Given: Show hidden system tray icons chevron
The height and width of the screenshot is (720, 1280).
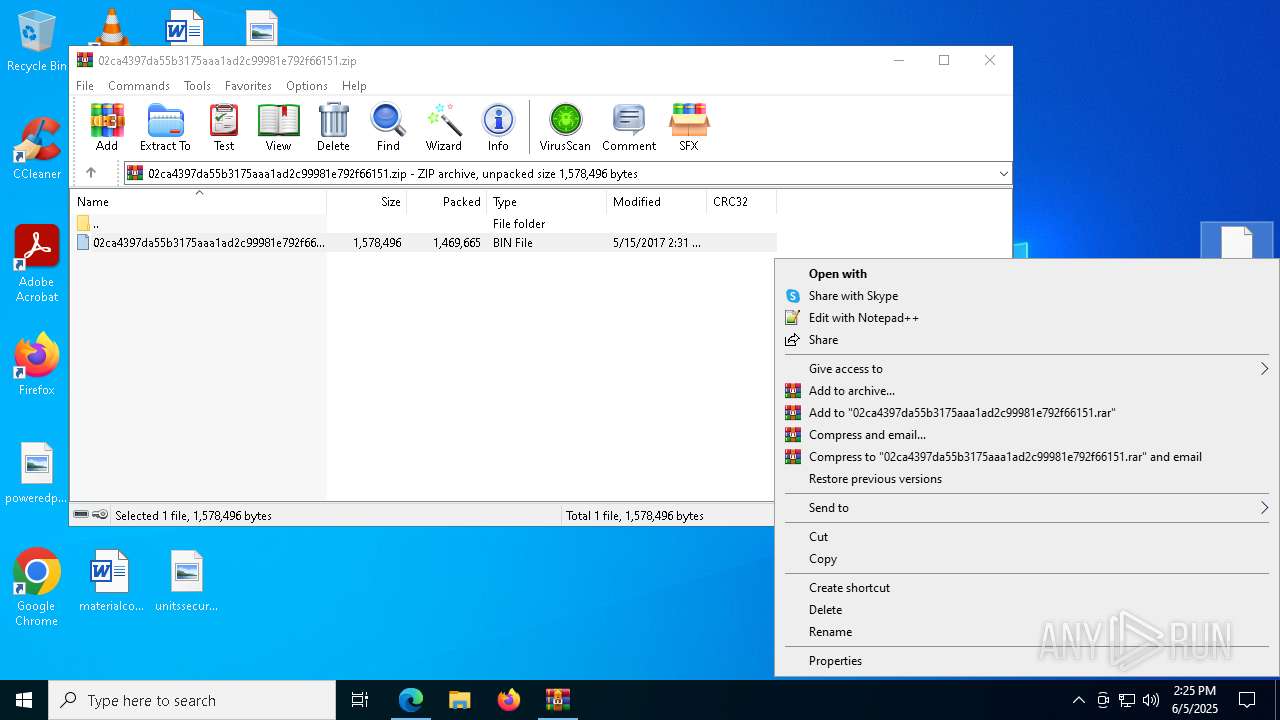Looking at the screenshot, I should coord(1078,700).
